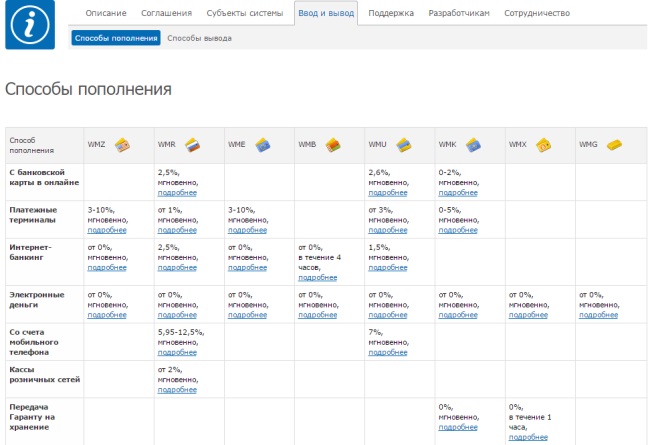This screenshot has width=650, height=445.
Task: Click the WMR wallet icon
Action: coord(191,145)
